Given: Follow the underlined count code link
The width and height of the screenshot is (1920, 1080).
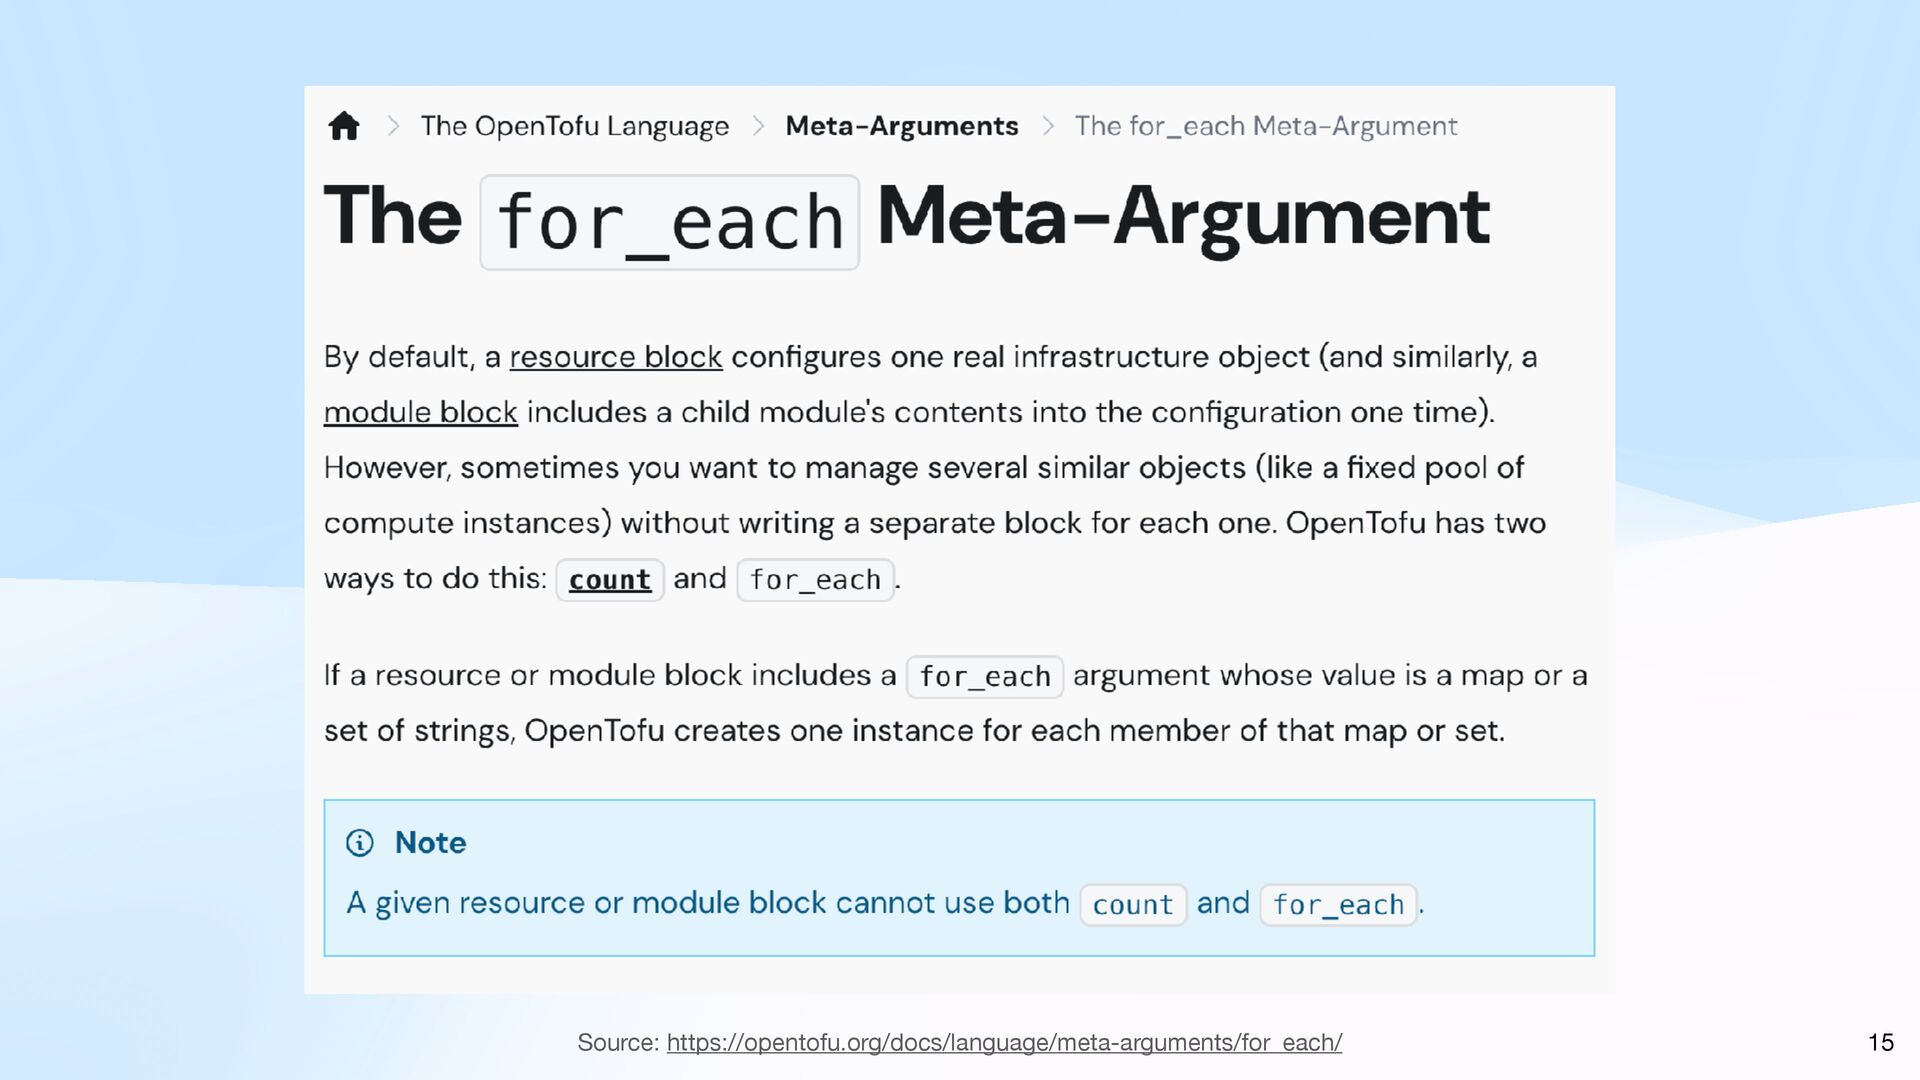Looking at the screenshot, I should pyautogui.click(x=610, y=580).
